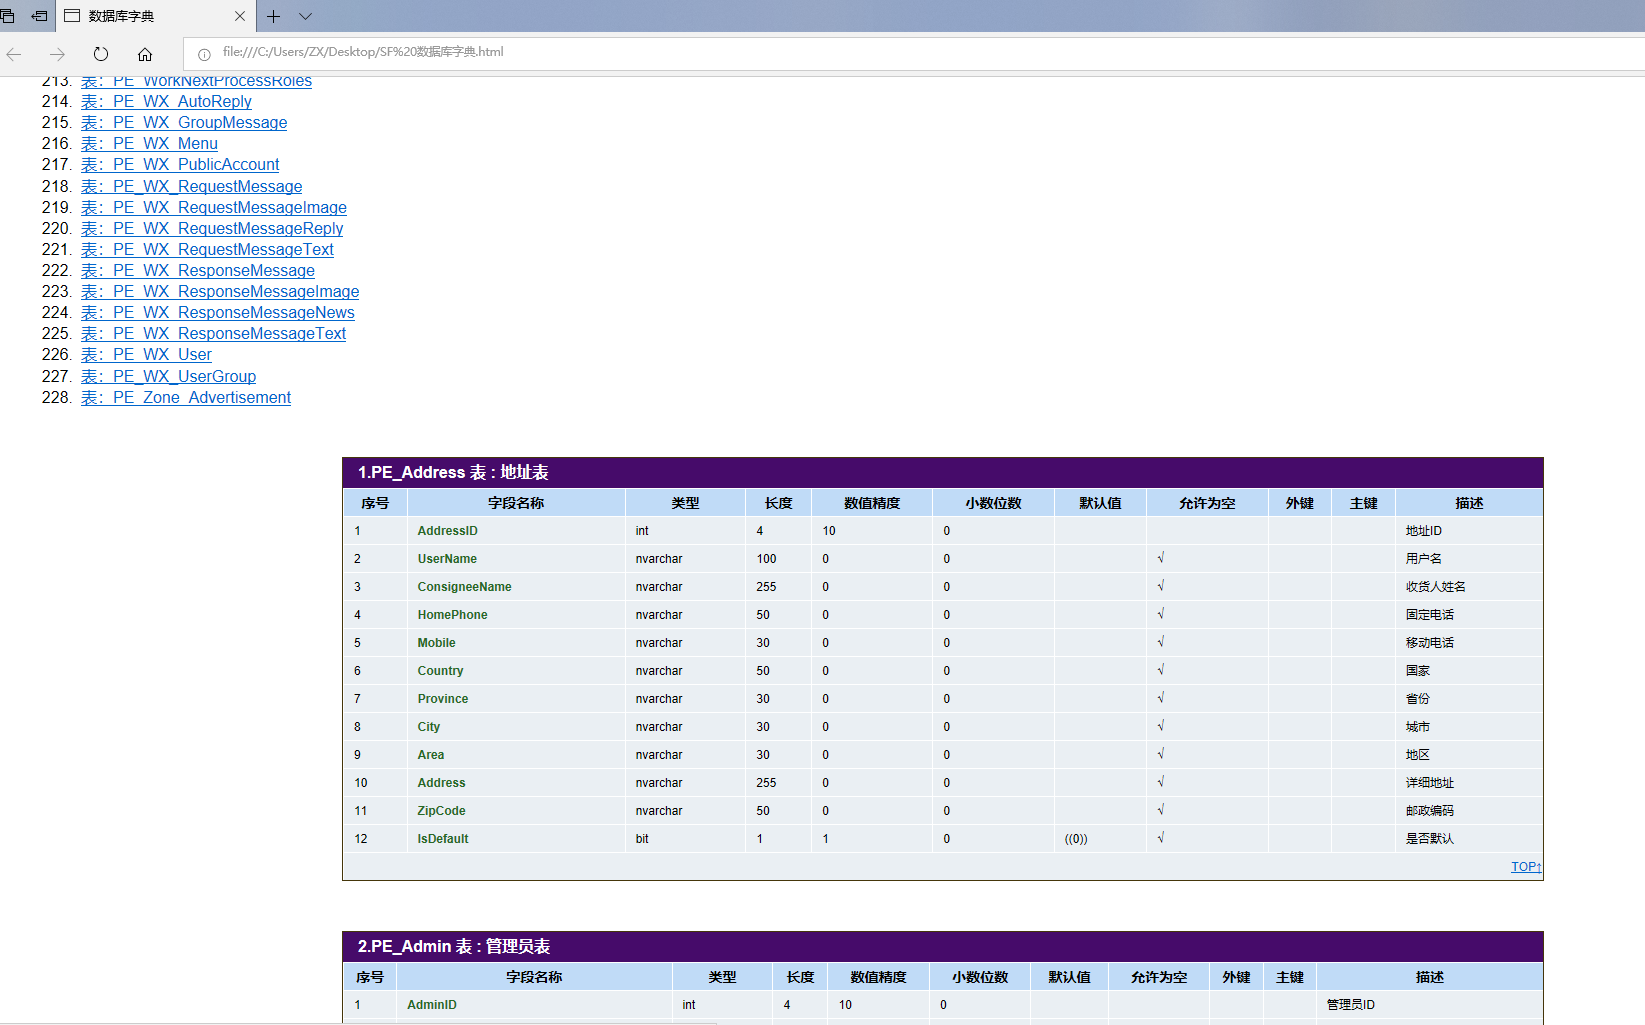Click the set-tabs-aside icon
This screenshot has height=1025, width=1645.
[39, 16]
